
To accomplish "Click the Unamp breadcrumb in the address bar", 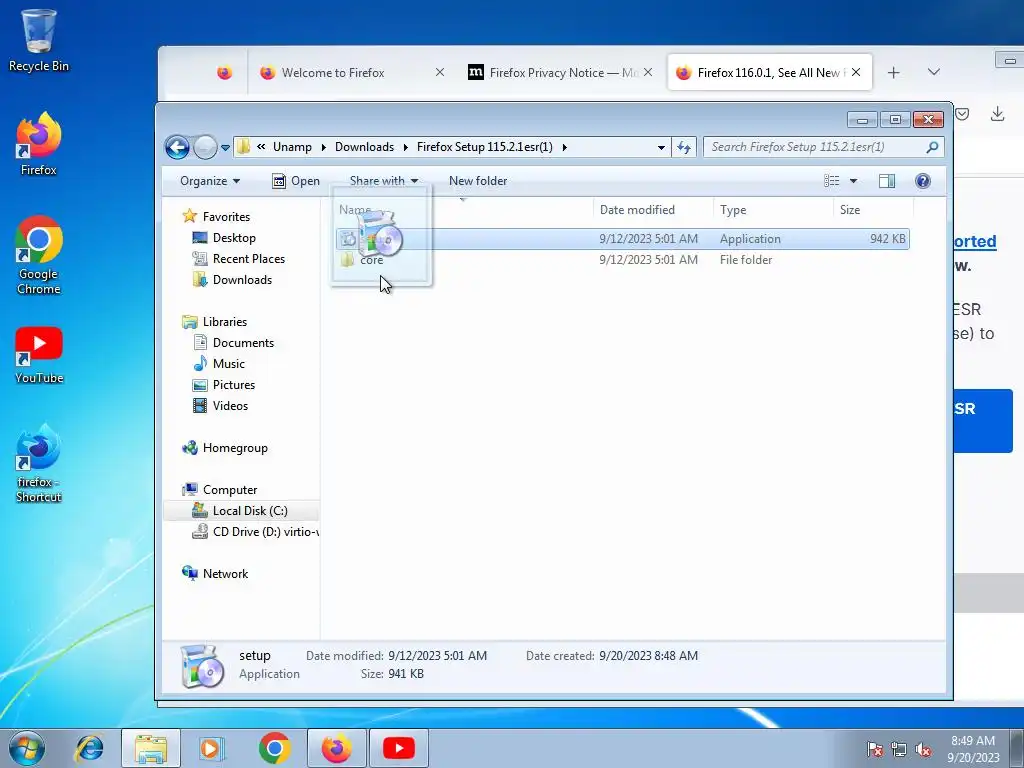I will pyautogui.click(x=292, y=147).
